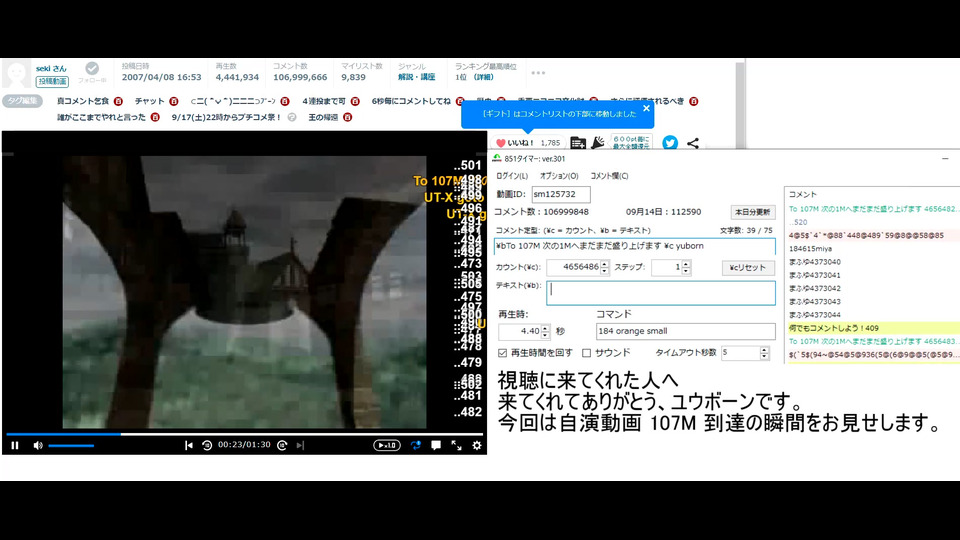Open the seki さん uploader link
Image resolution: width=960 pixels, height=540 pixels.
pos(51,69)
